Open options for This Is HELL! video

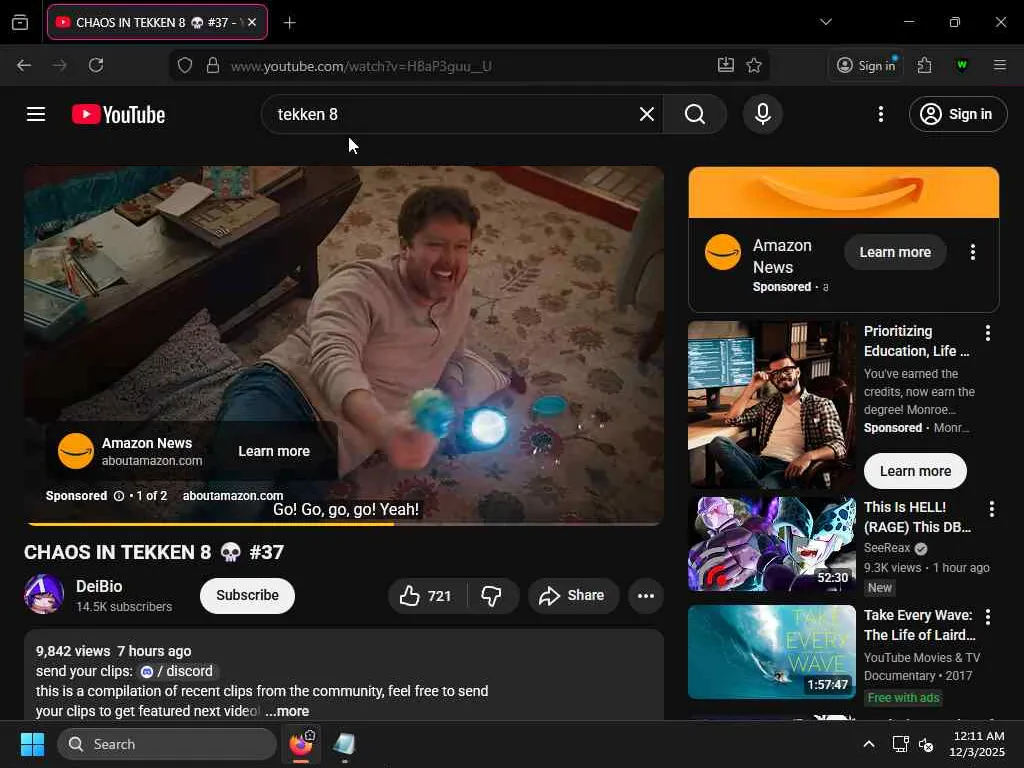(x=991, y=509)
